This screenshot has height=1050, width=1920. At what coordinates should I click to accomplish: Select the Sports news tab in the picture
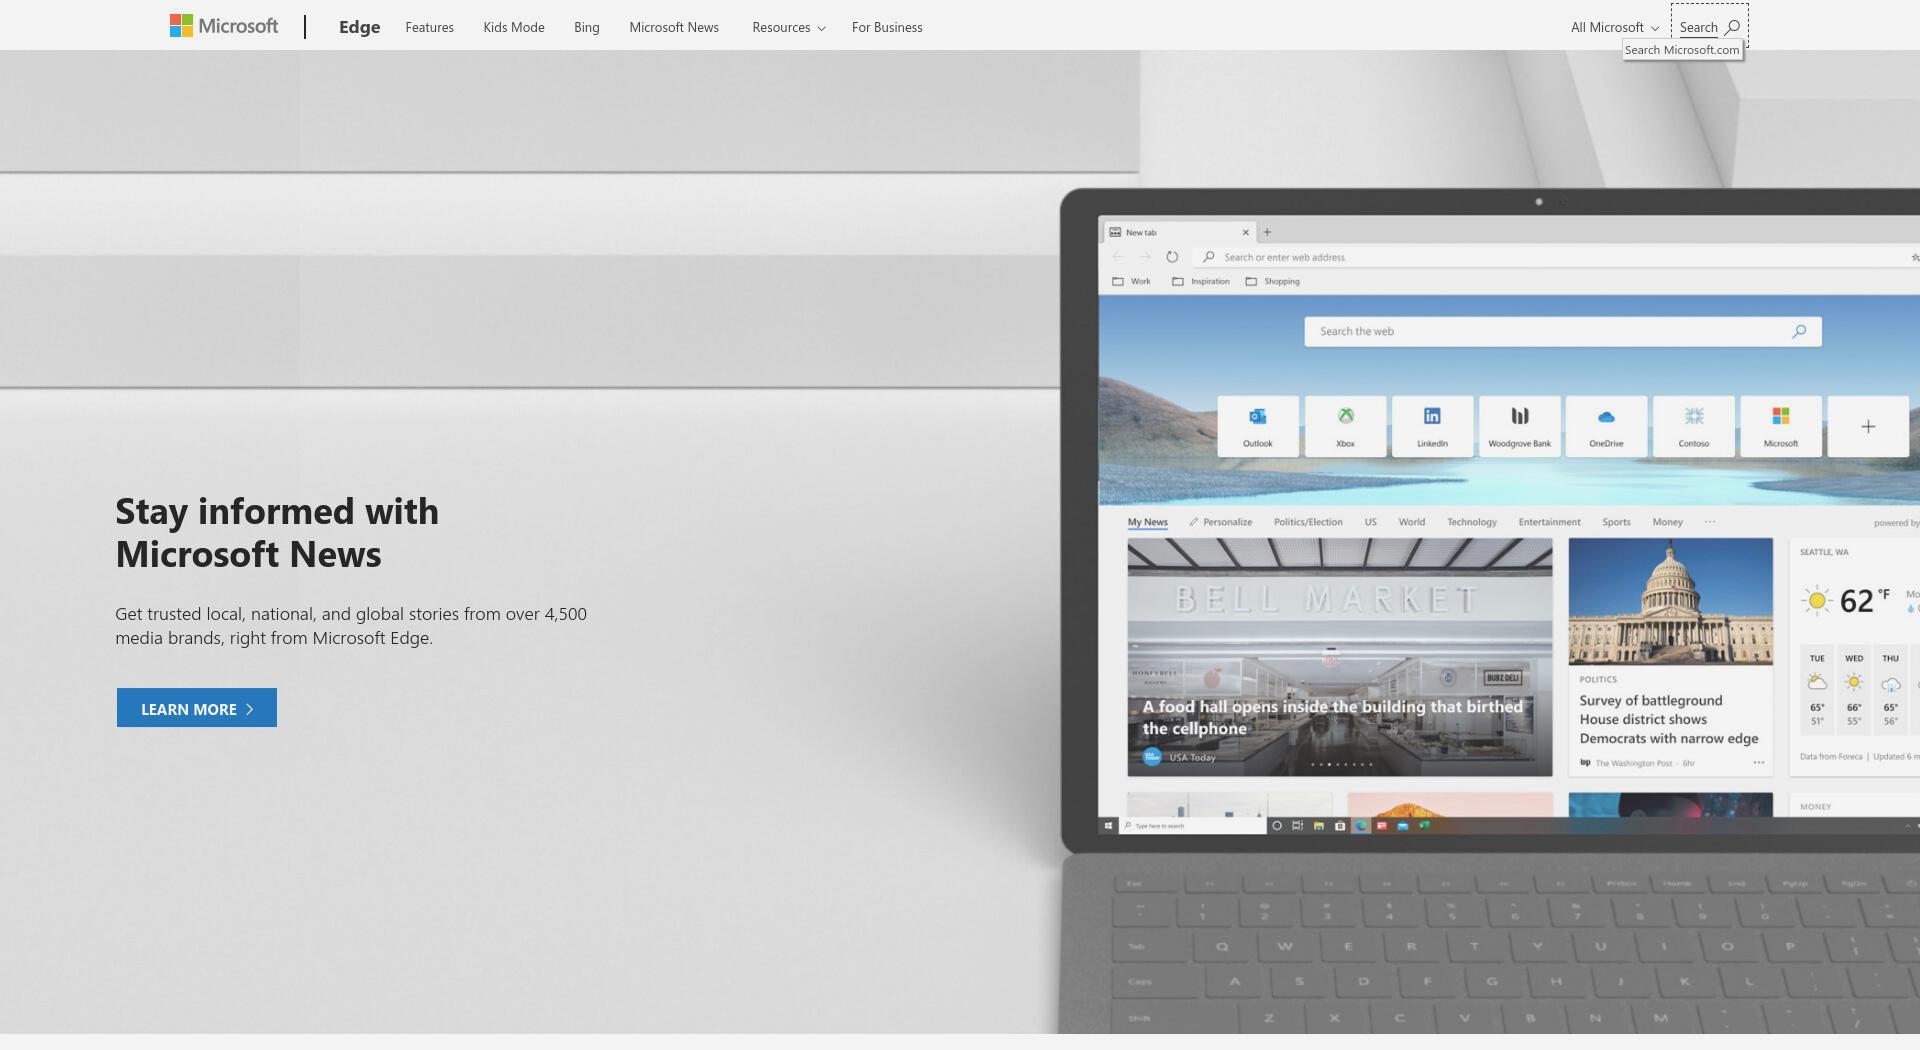pyautogui.click(x=1616, y=522)
